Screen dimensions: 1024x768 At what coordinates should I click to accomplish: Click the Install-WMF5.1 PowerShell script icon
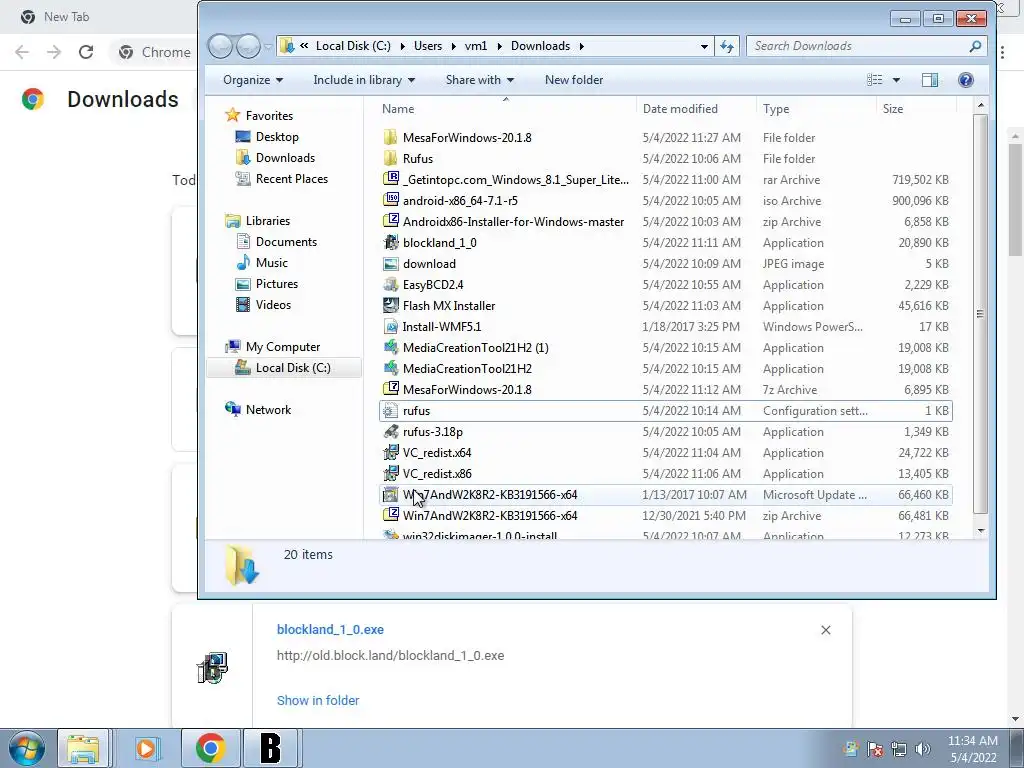(390, 327)
